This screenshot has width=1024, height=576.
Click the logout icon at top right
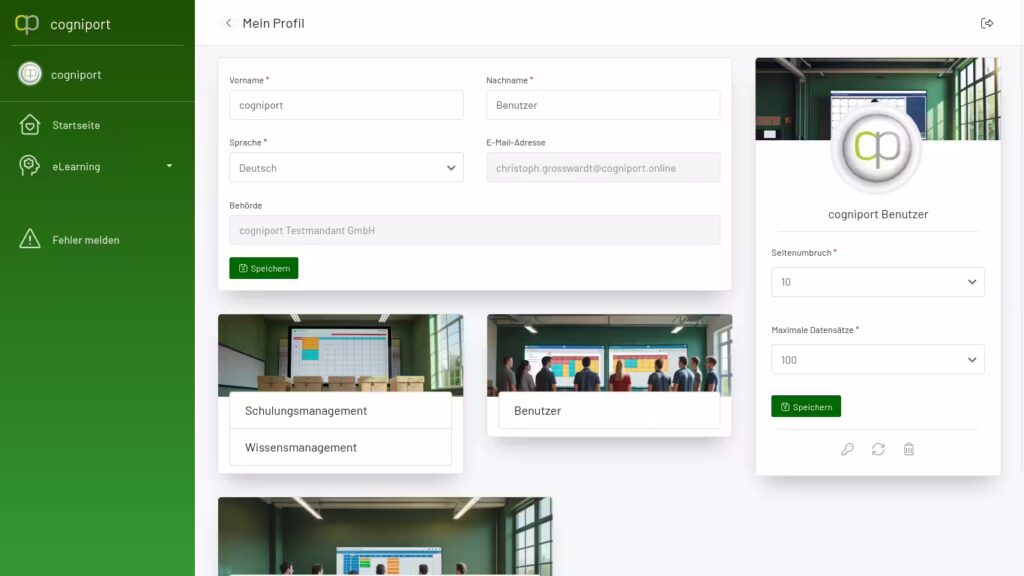click(x=987, y=23)
